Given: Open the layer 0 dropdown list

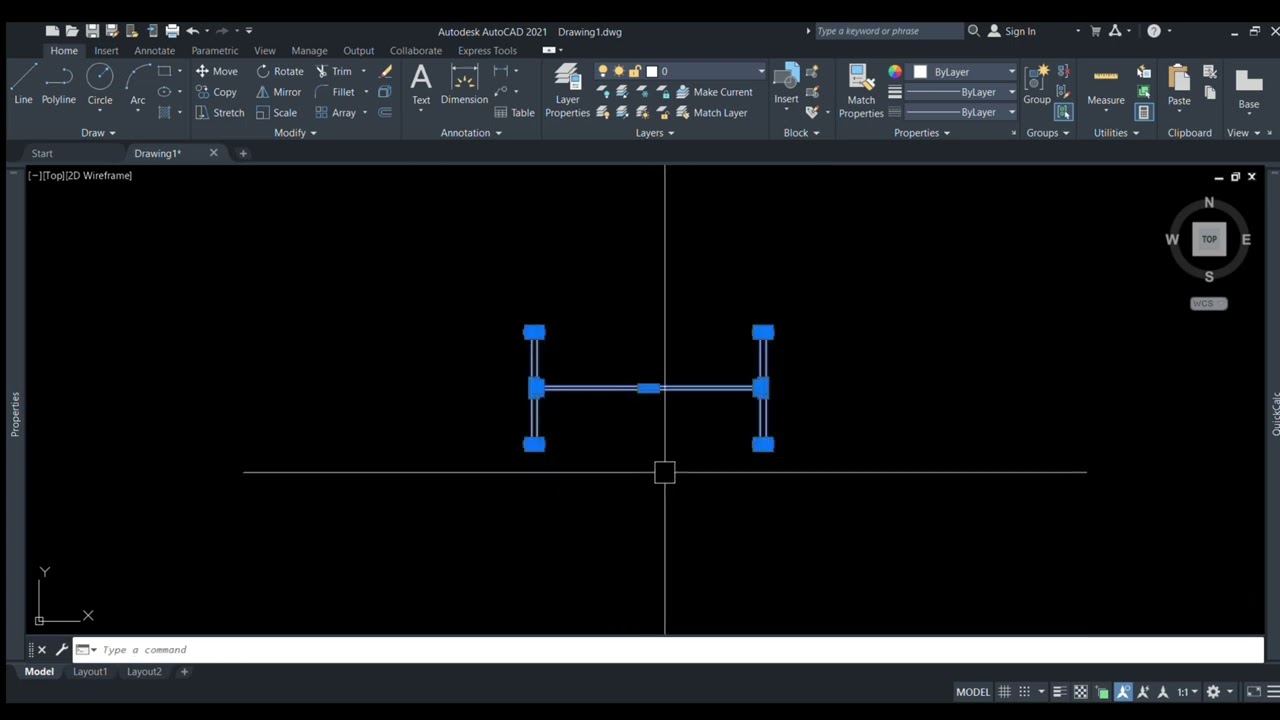Looking at the screenshot, I should [761, 71].
